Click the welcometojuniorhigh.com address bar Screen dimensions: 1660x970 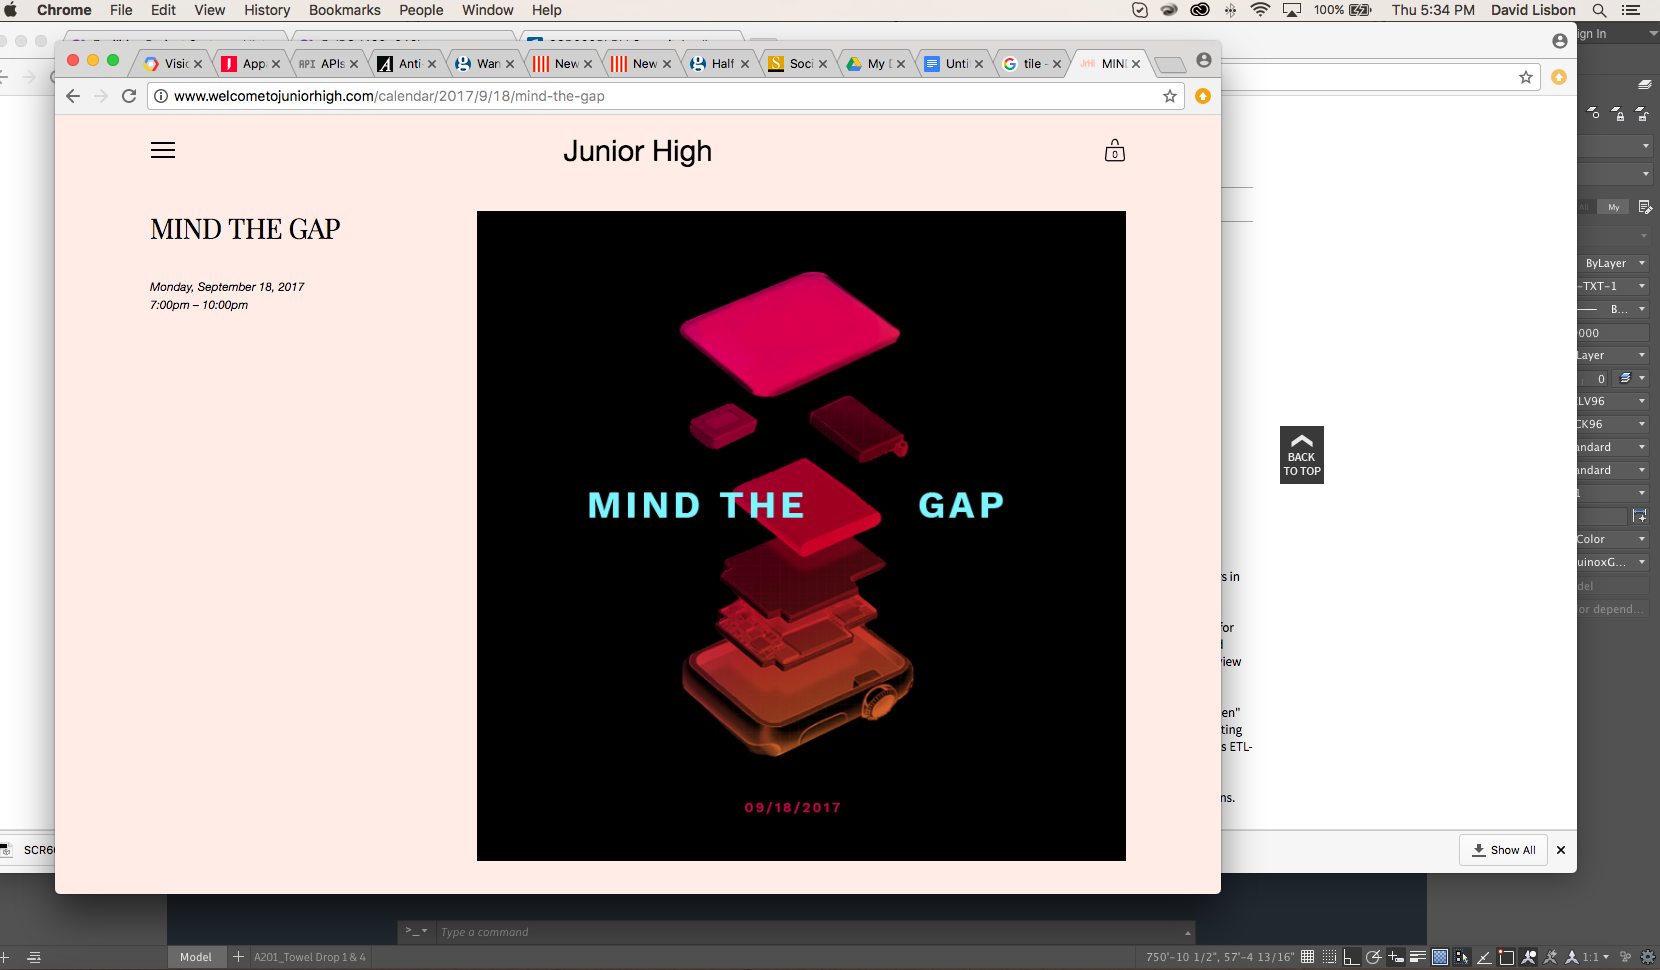(665, 96)
